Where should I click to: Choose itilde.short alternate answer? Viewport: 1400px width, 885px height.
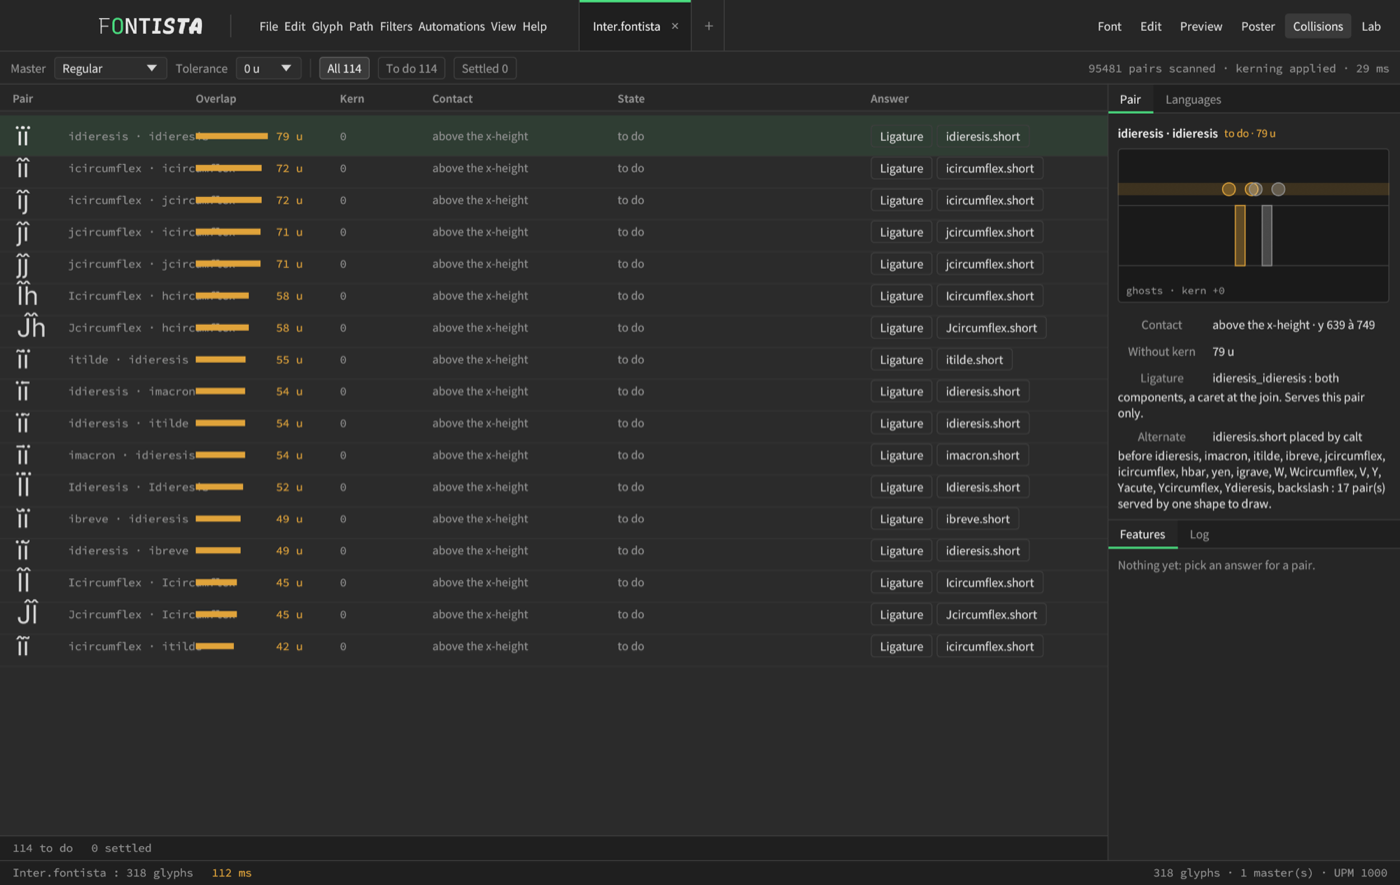point(974,359)
